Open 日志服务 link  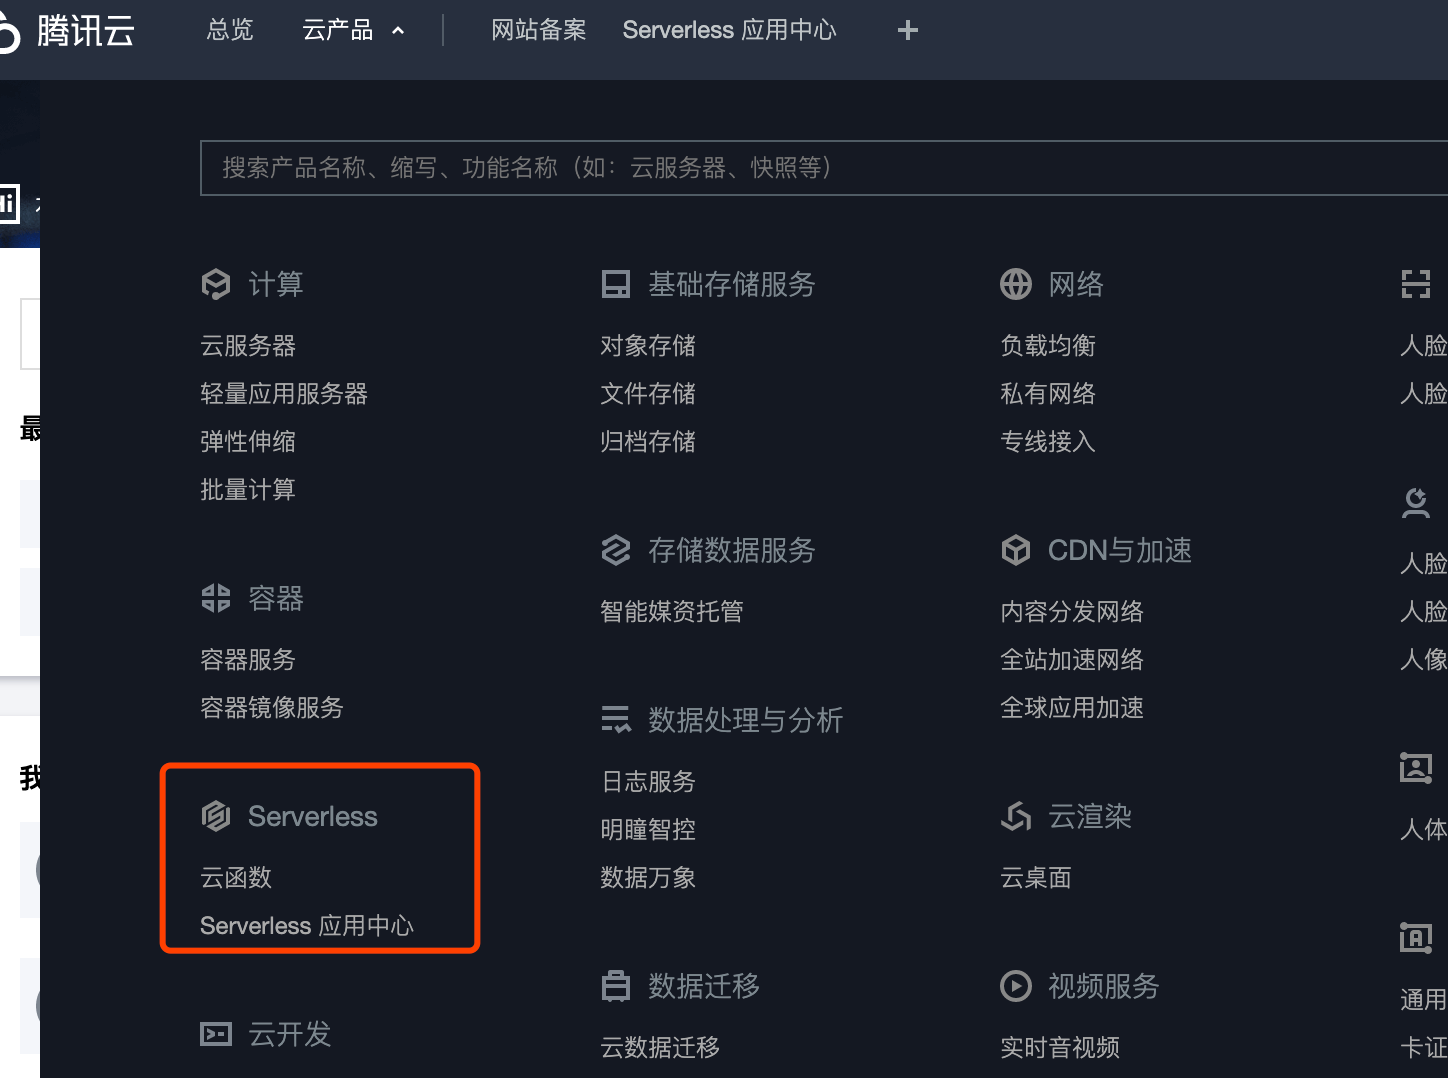click(648, 782)
